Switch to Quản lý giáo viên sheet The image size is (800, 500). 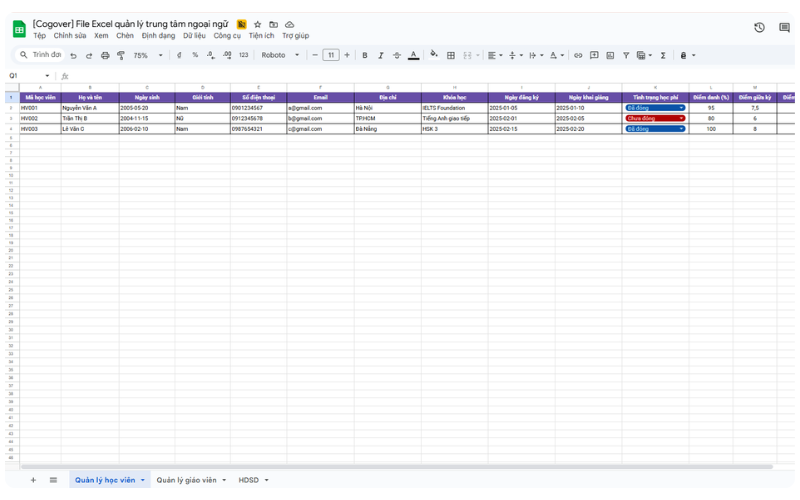[x=190, y=480]
